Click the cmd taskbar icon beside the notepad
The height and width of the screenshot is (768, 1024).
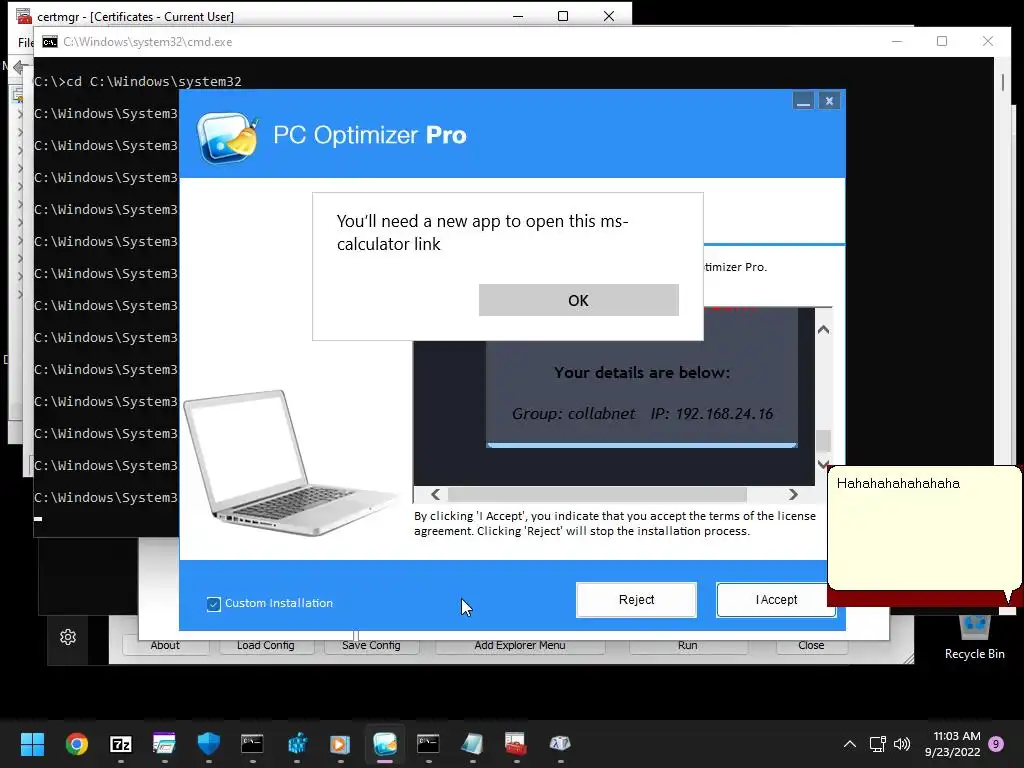click(x=428, y=744)
